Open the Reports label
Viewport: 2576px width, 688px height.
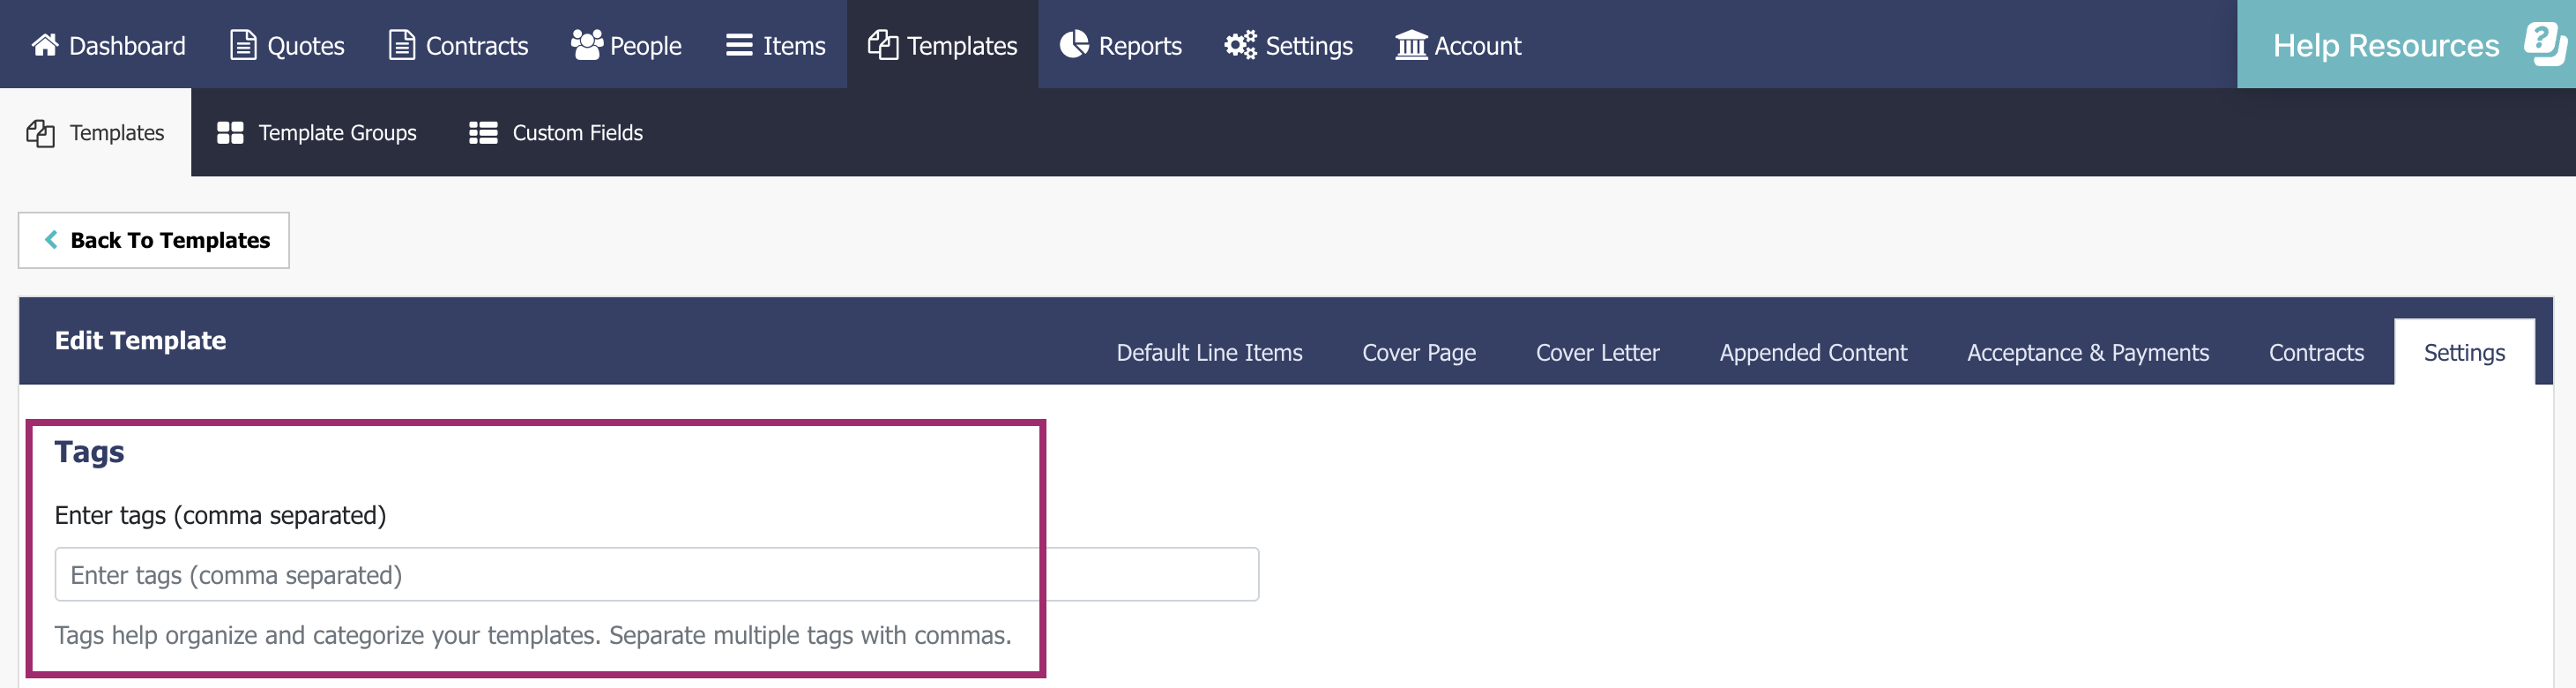(x=1140, y=46)
